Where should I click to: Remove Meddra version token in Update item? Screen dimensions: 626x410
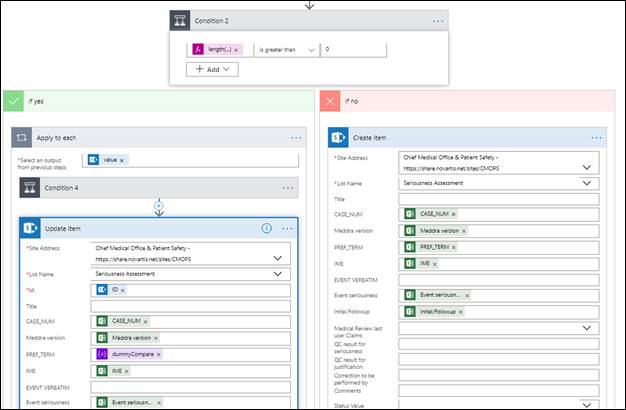coord(156,338)
